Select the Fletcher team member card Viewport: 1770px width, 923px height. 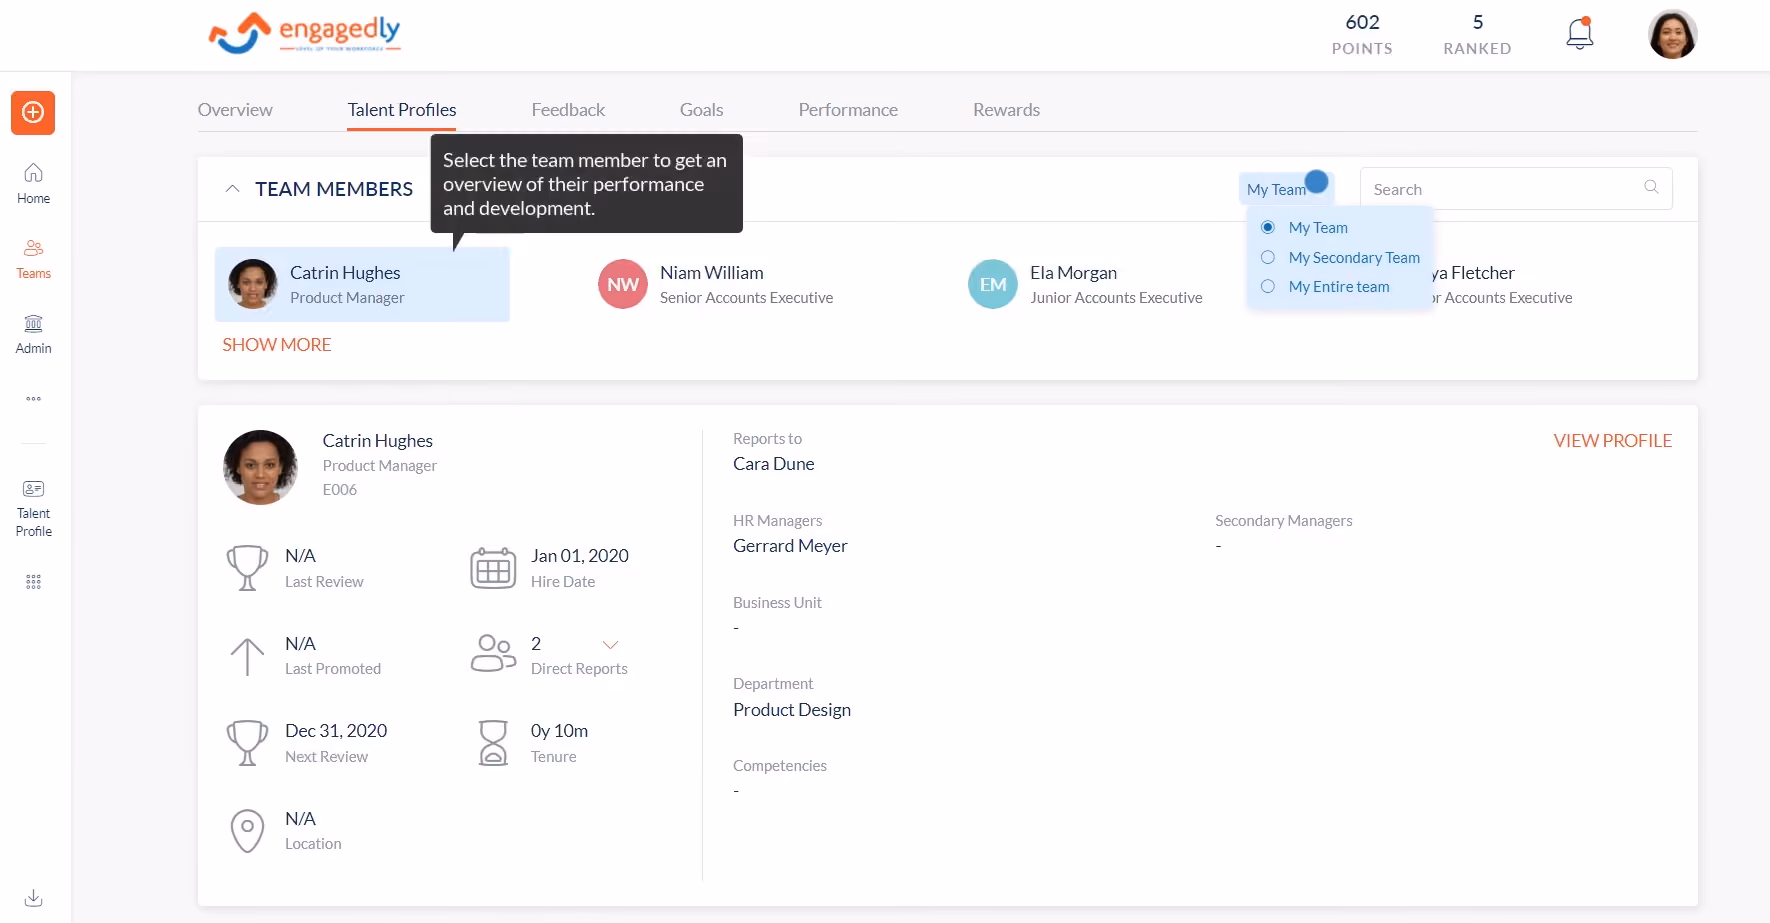click(1500, 284)
